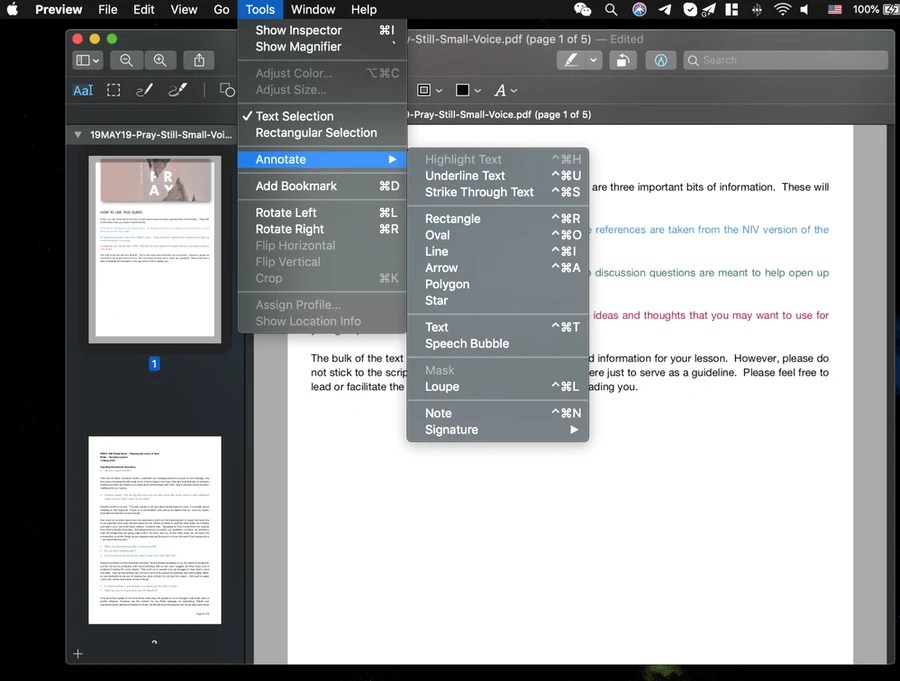Open the Share toolbar button
900x681 pixels.
[199, 60]
